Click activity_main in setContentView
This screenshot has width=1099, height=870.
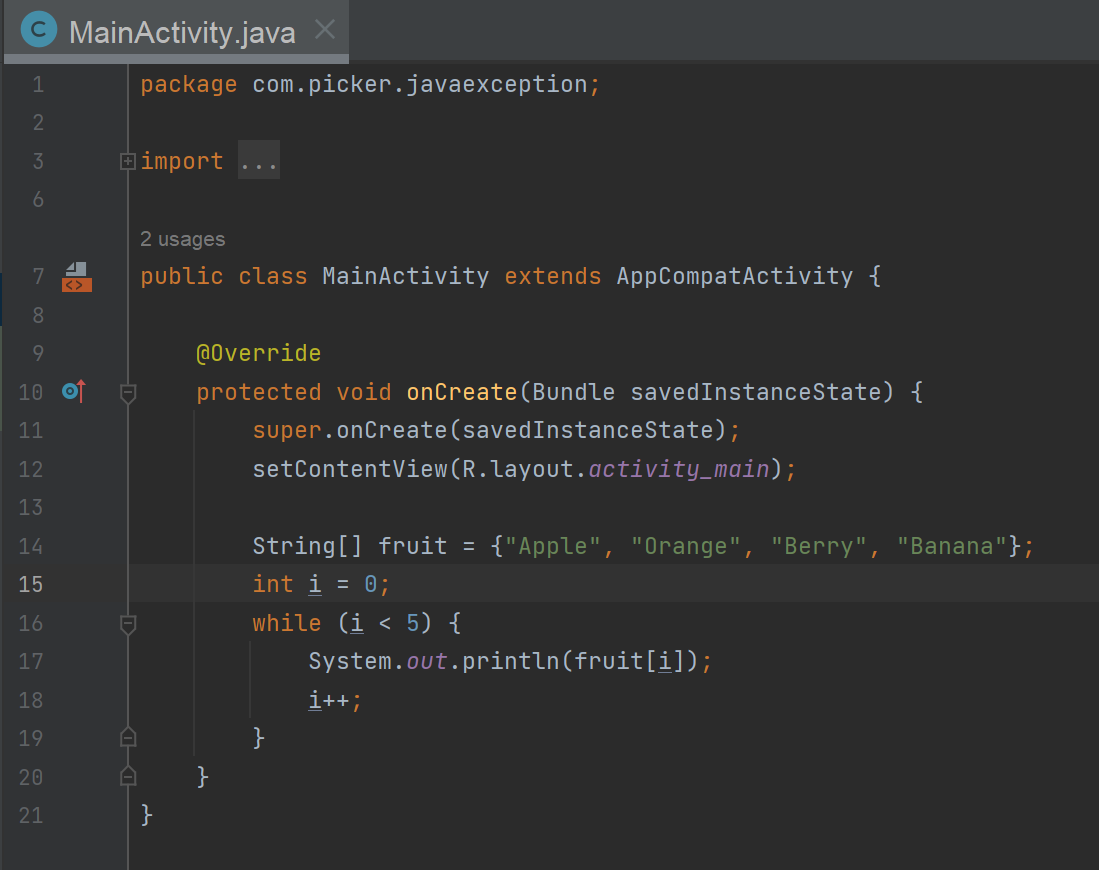click(x=679, y=468)
